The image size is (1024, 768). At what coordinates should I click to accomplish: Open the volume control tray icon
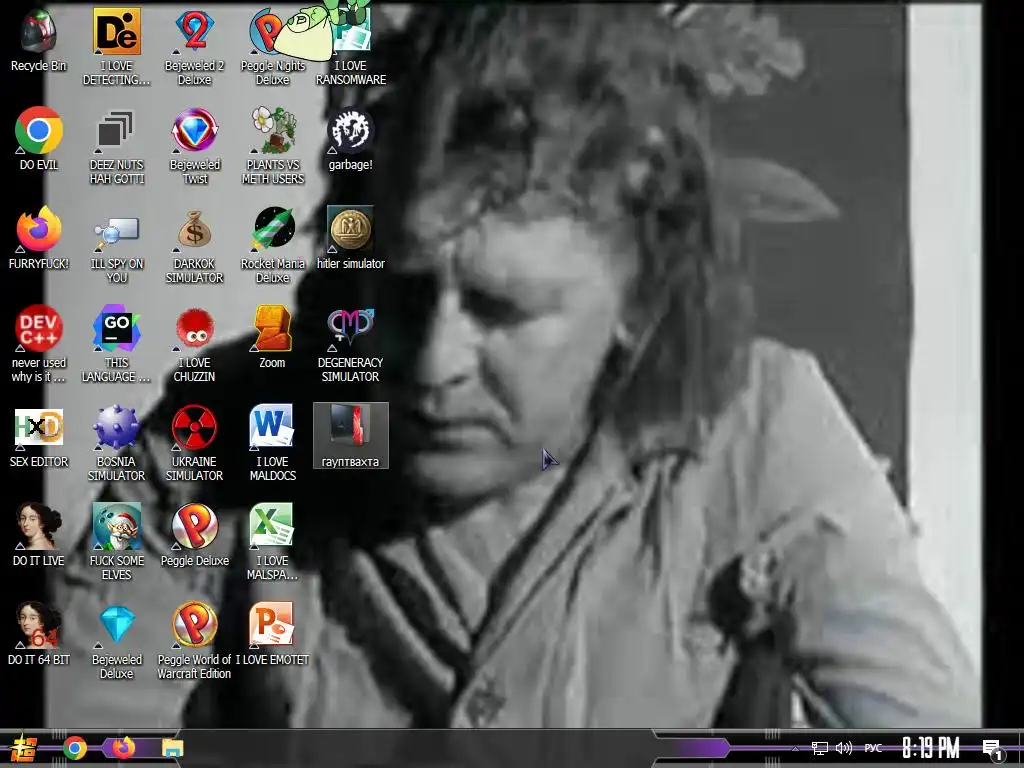[844, 748]
